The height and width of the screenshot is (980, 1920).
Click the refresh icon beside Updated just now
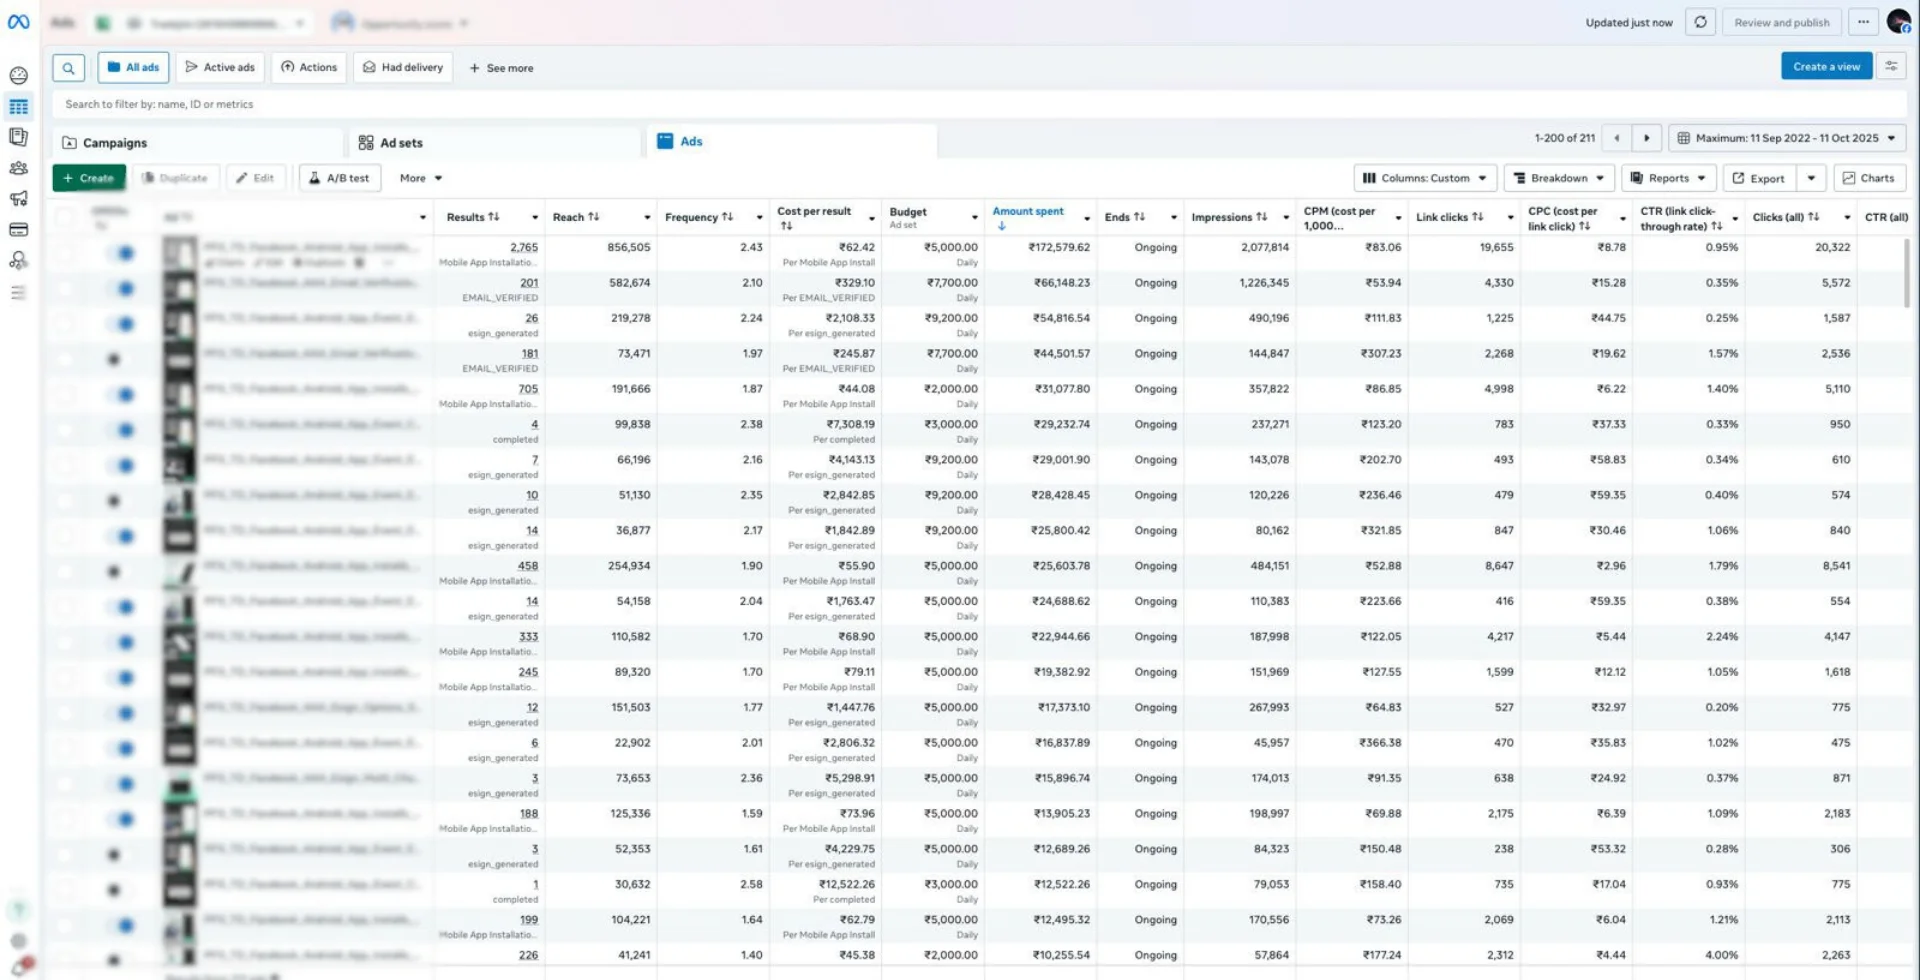coord(1700,22)
